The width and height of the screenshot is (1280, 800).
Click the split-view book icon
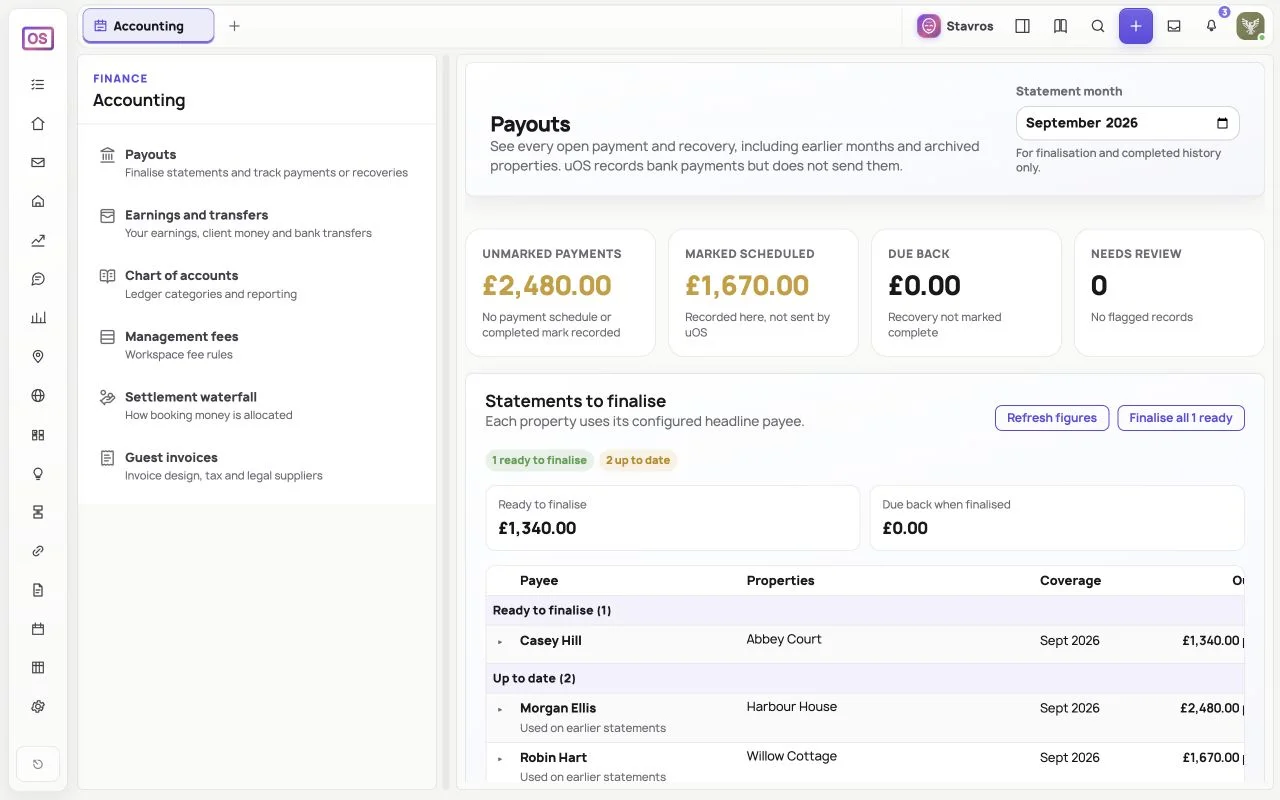[1060, 26]
